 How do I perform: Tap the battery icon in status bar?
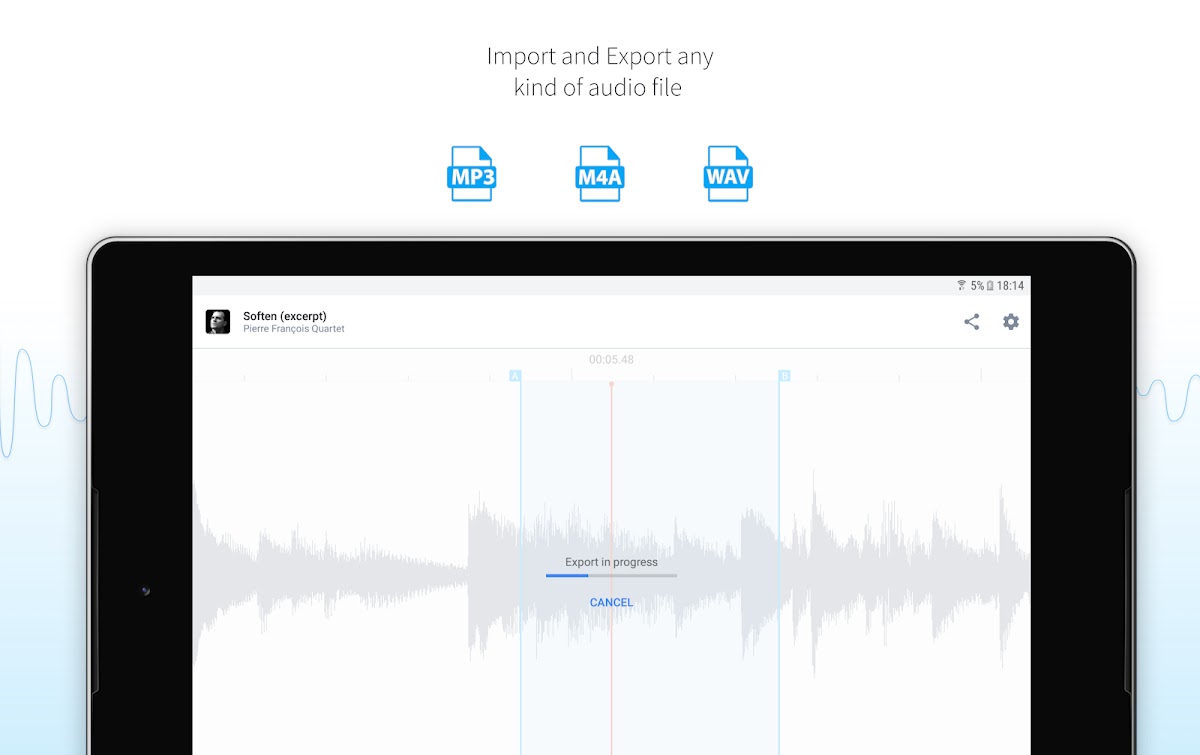990,286
